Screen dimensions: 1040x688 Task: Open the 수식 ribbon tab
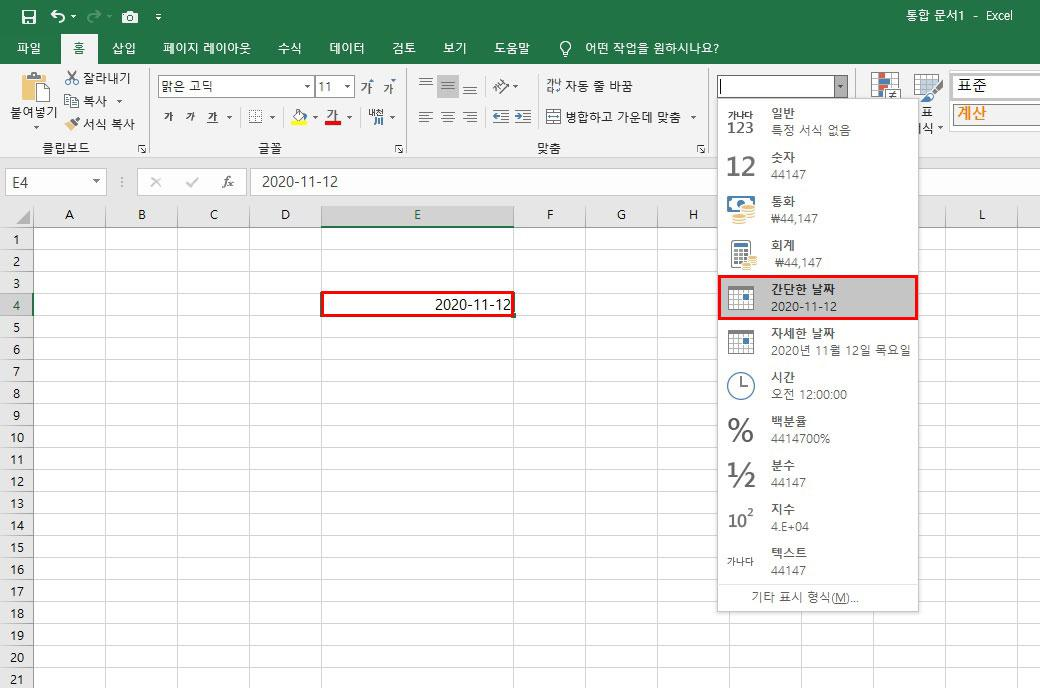(289, 48)
